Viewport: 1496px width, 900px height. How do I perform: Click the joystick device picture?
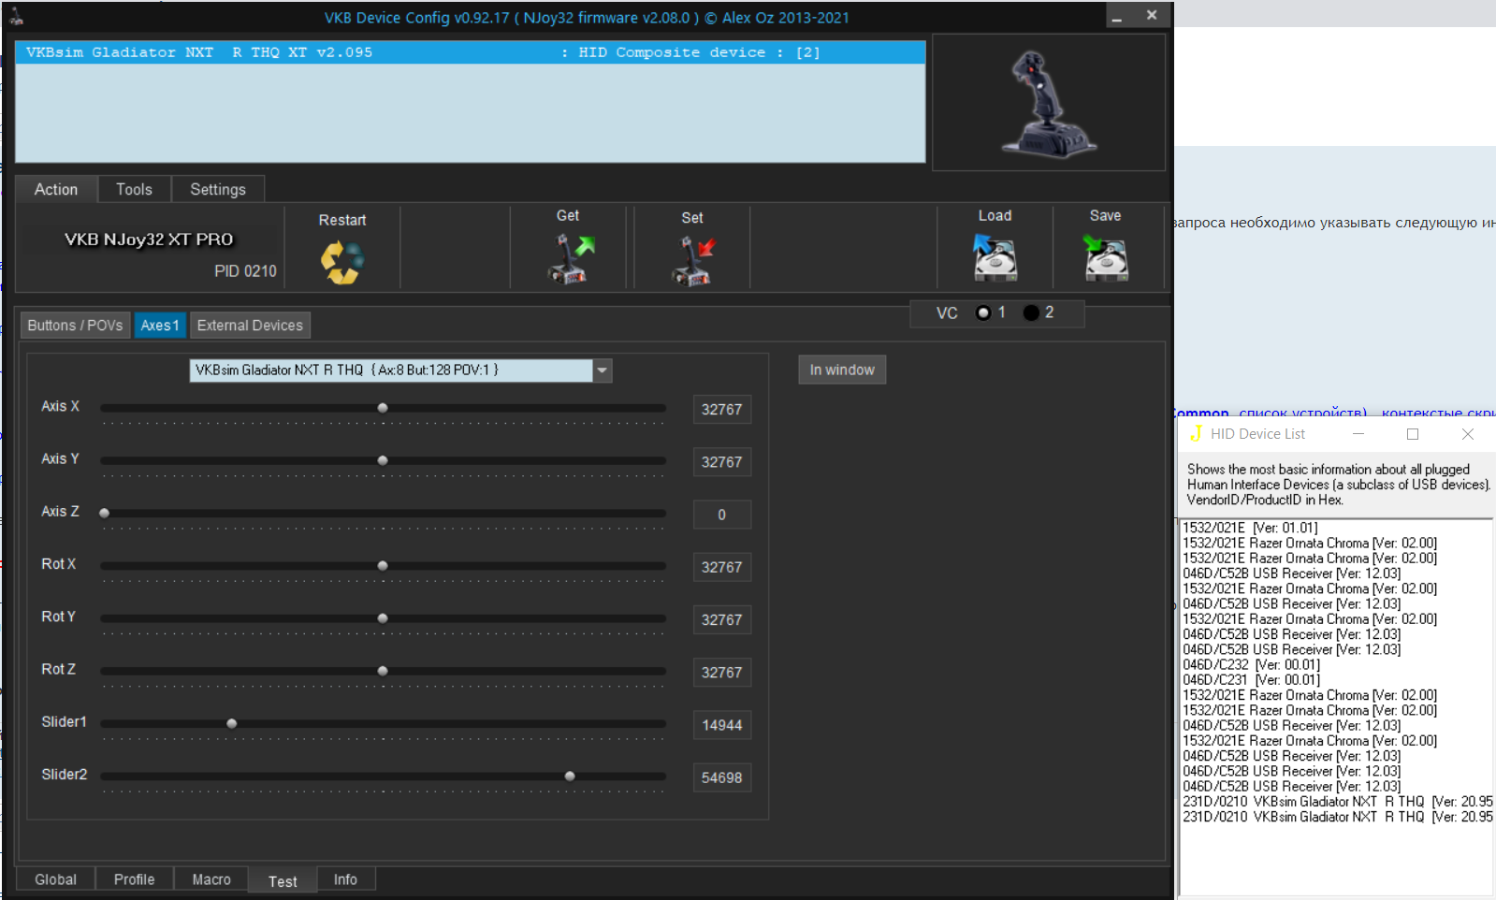click(x=1048, y=104)
